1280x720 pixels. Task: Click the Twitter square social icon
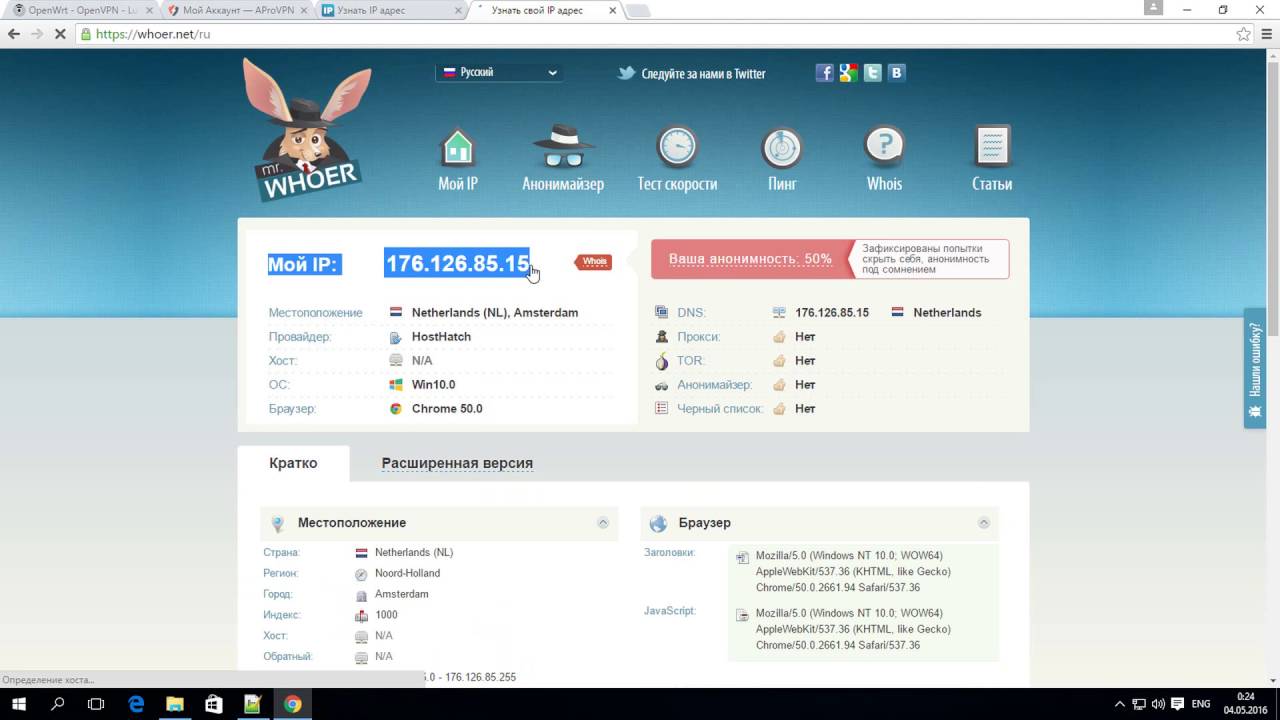(x=872, y=73)
